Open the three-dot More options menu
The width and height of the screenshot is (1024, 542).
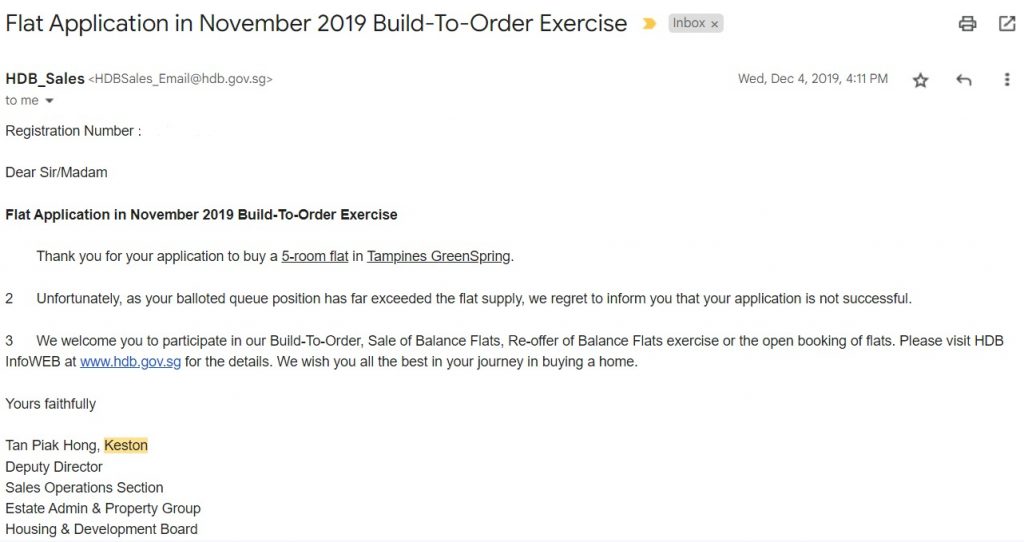point(1006,80)
